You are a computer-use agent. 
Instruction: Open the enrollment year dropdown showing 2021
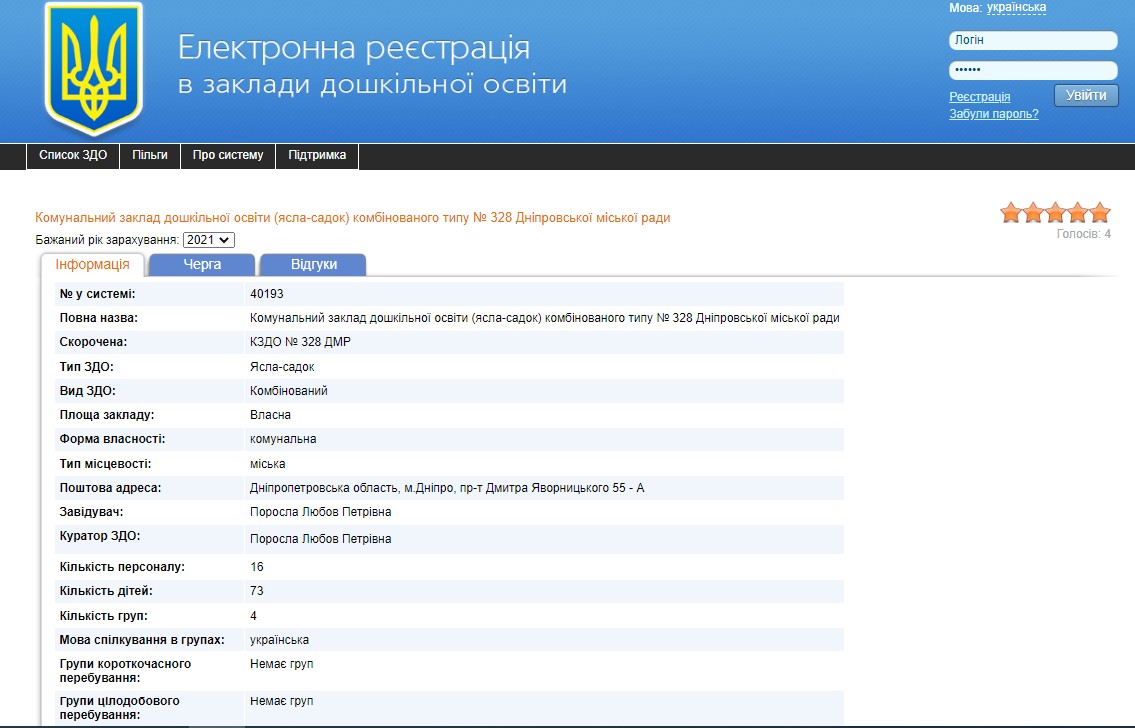(x=208, y=240)
